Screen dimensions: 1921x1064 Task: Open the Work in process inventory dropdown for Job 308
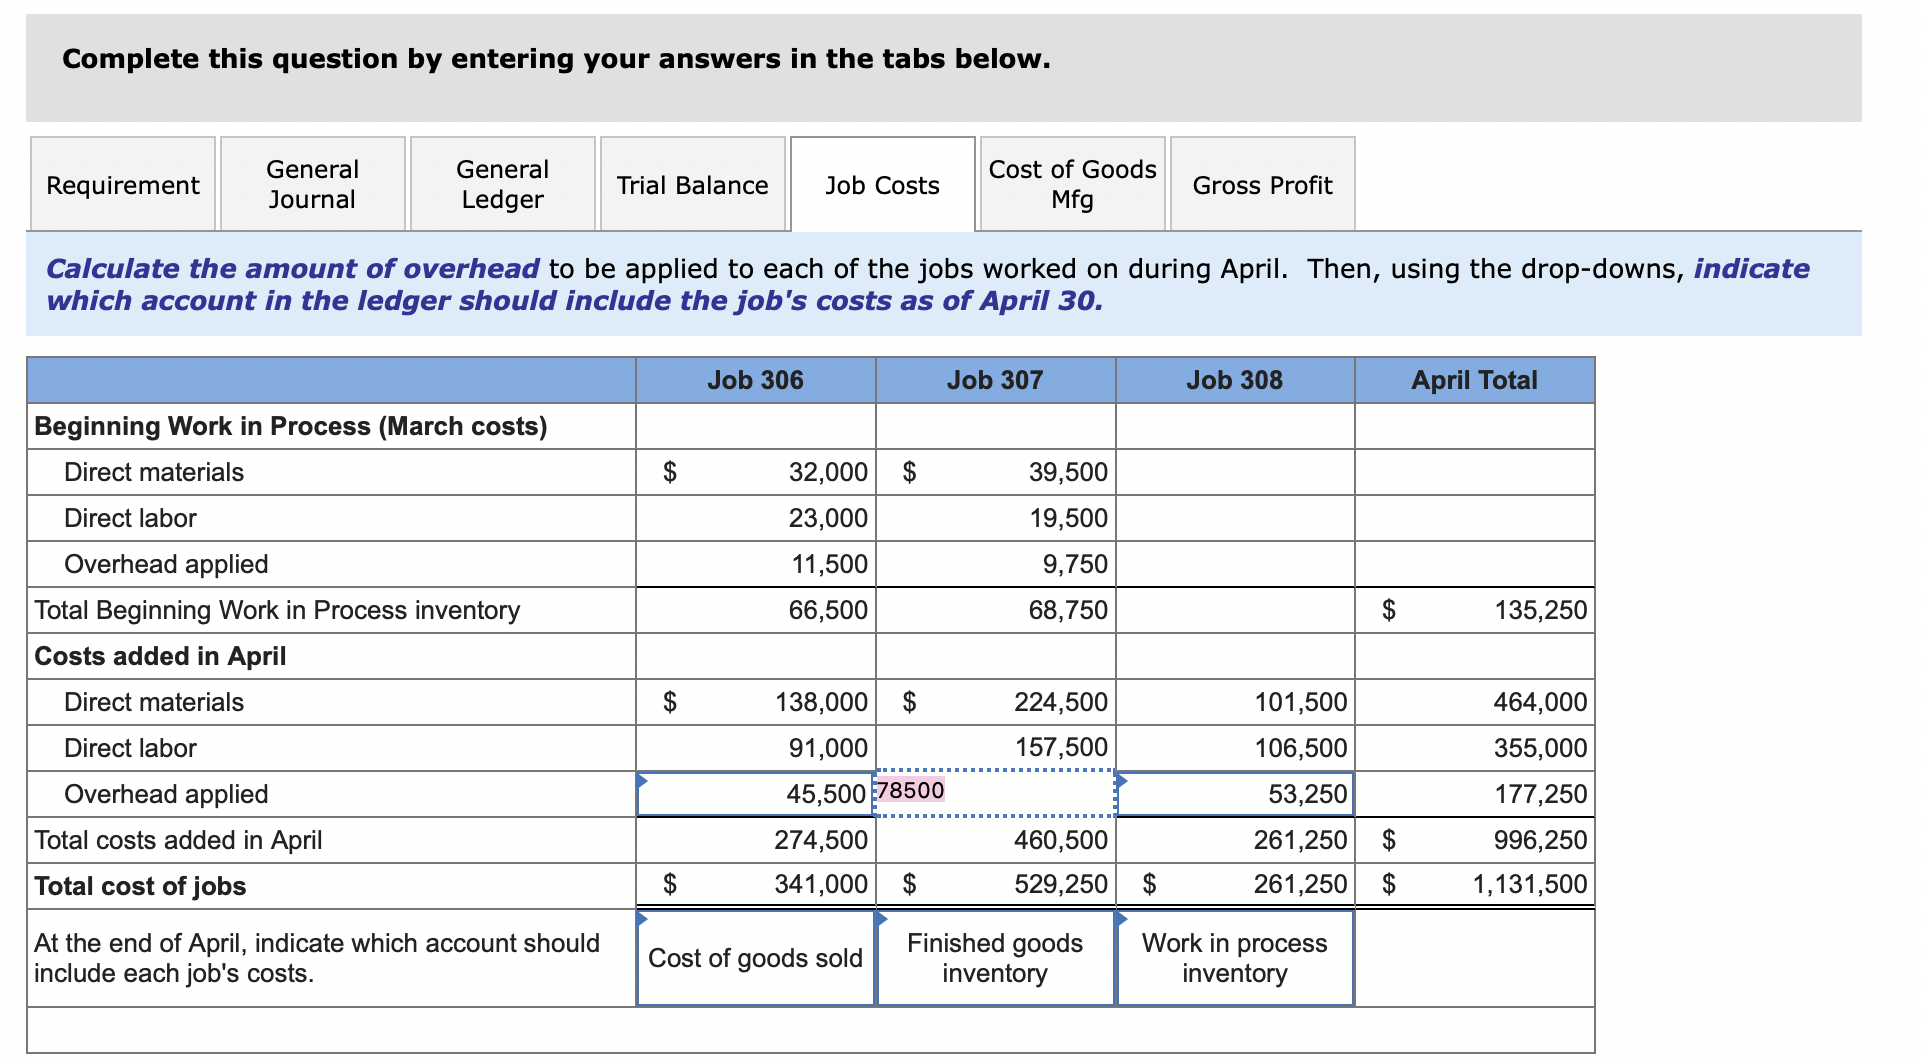pos(1235,957)
